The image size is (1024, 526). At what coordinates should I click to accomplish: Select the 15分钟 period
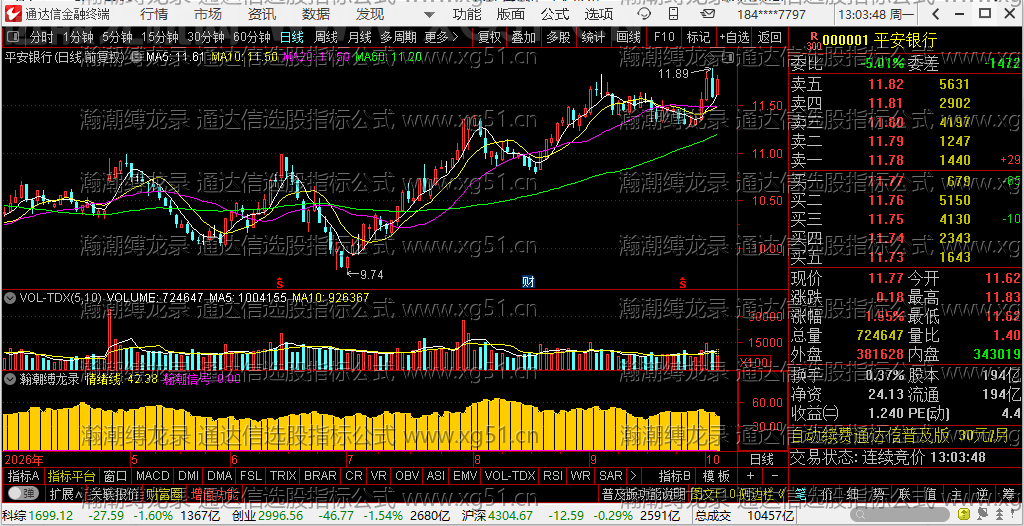point(160,37)
